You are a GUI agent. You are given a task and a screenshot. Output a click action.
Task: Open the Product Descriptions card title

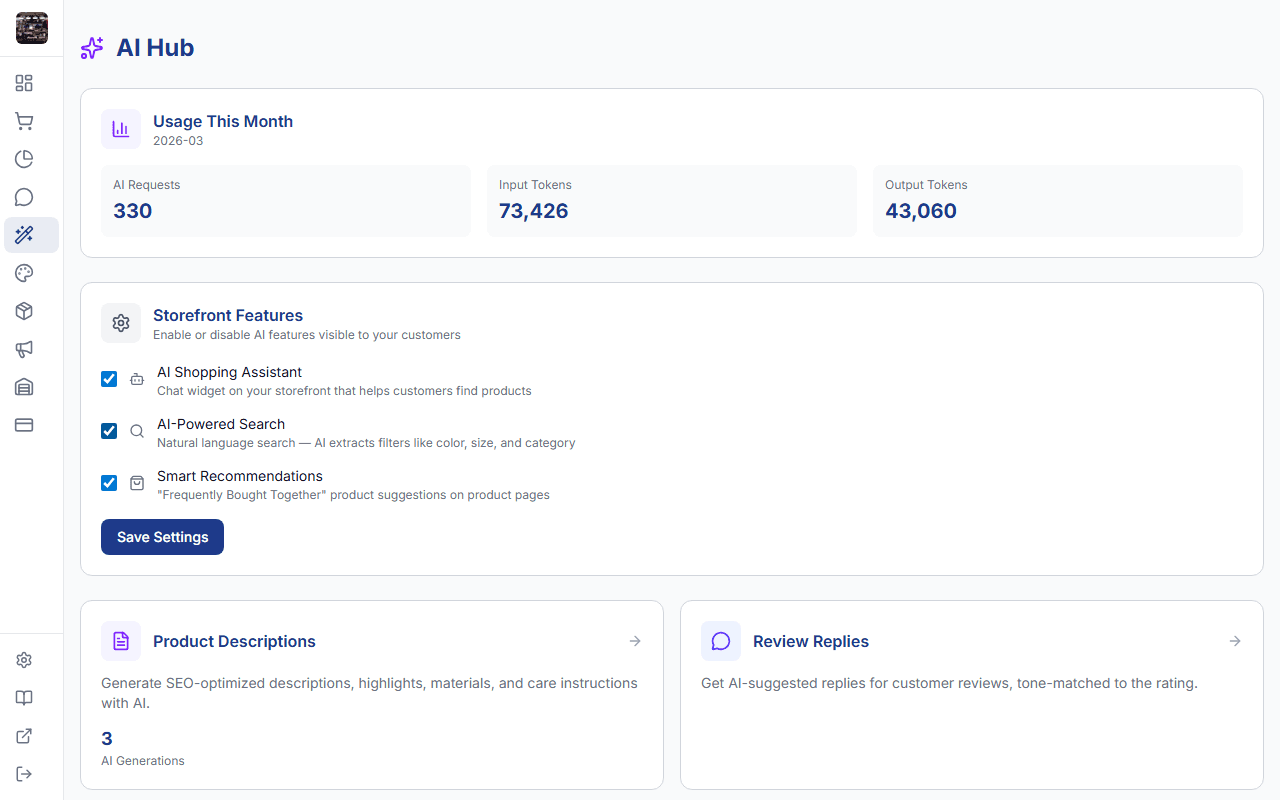[x=234, y=642]
